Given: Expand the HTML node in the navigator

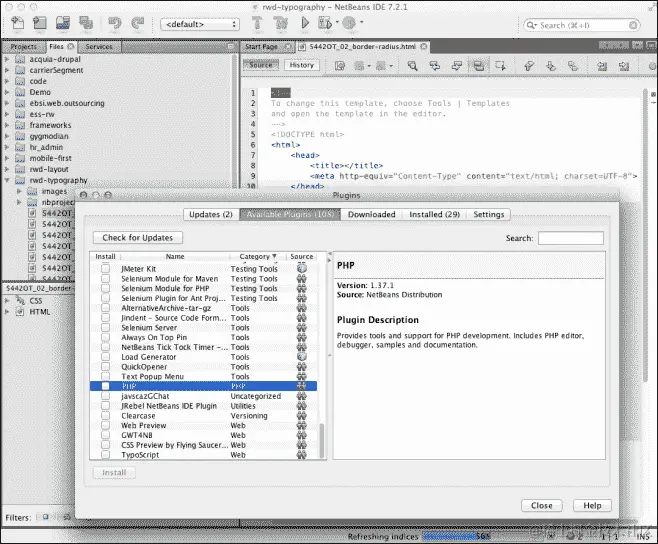Looking at the screenshot, I should click(7, 311).
